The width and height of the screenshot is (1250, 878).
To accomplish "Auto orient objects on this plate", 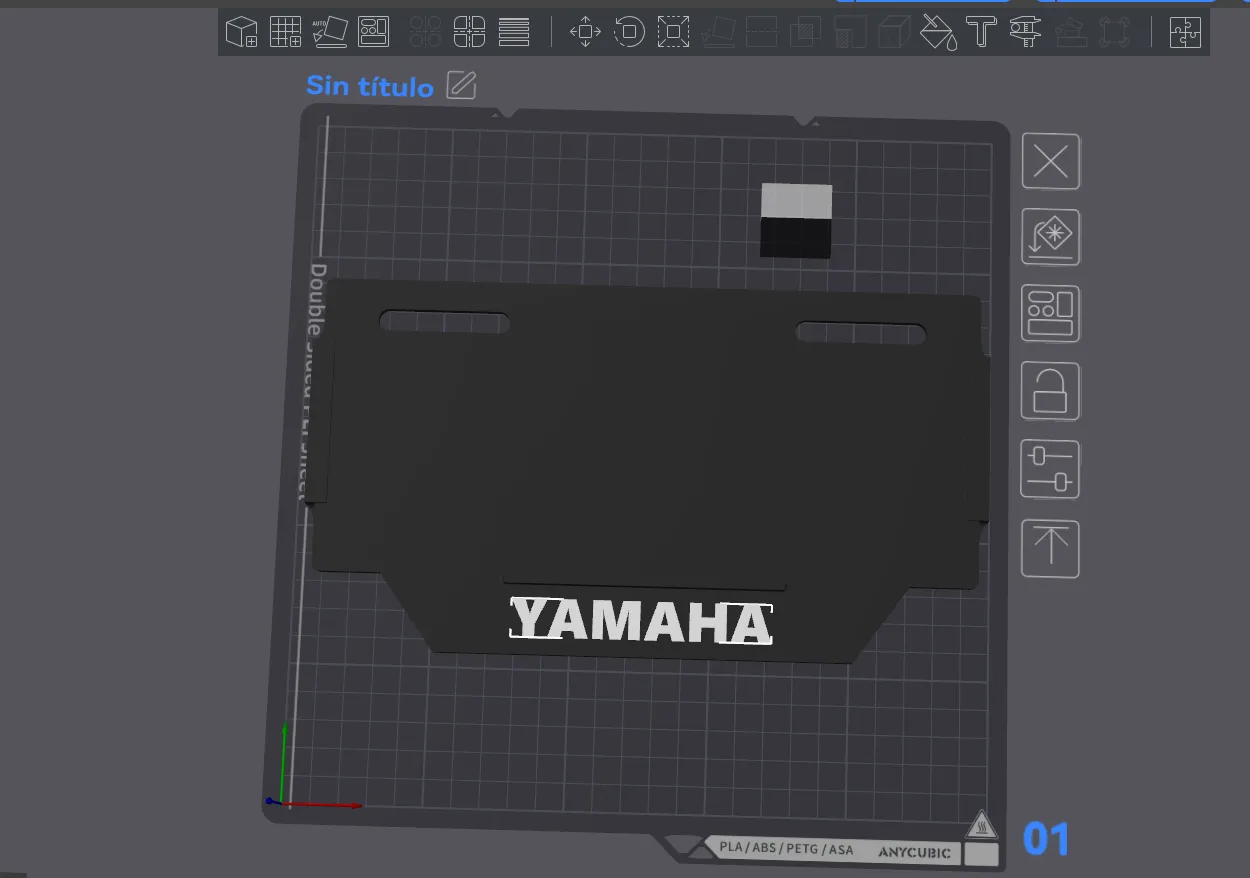I will 1050,237.
